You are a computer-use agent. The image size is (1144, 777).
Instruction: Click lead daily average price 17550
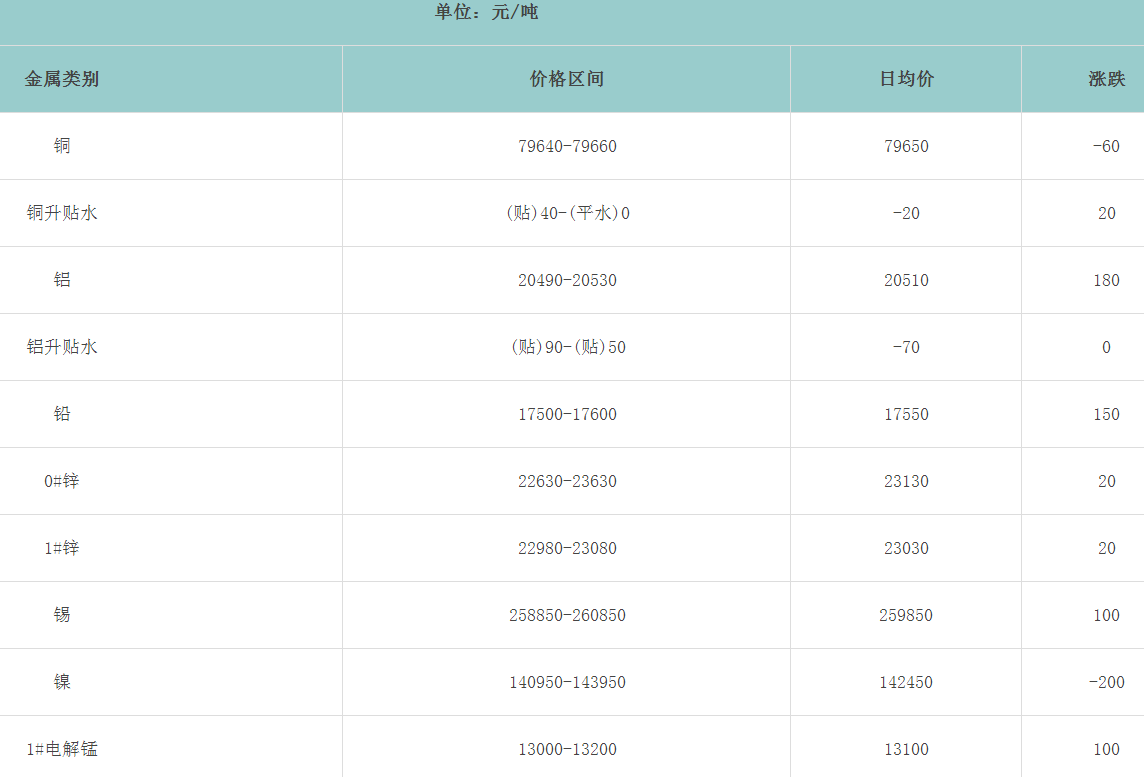[906, 414]
